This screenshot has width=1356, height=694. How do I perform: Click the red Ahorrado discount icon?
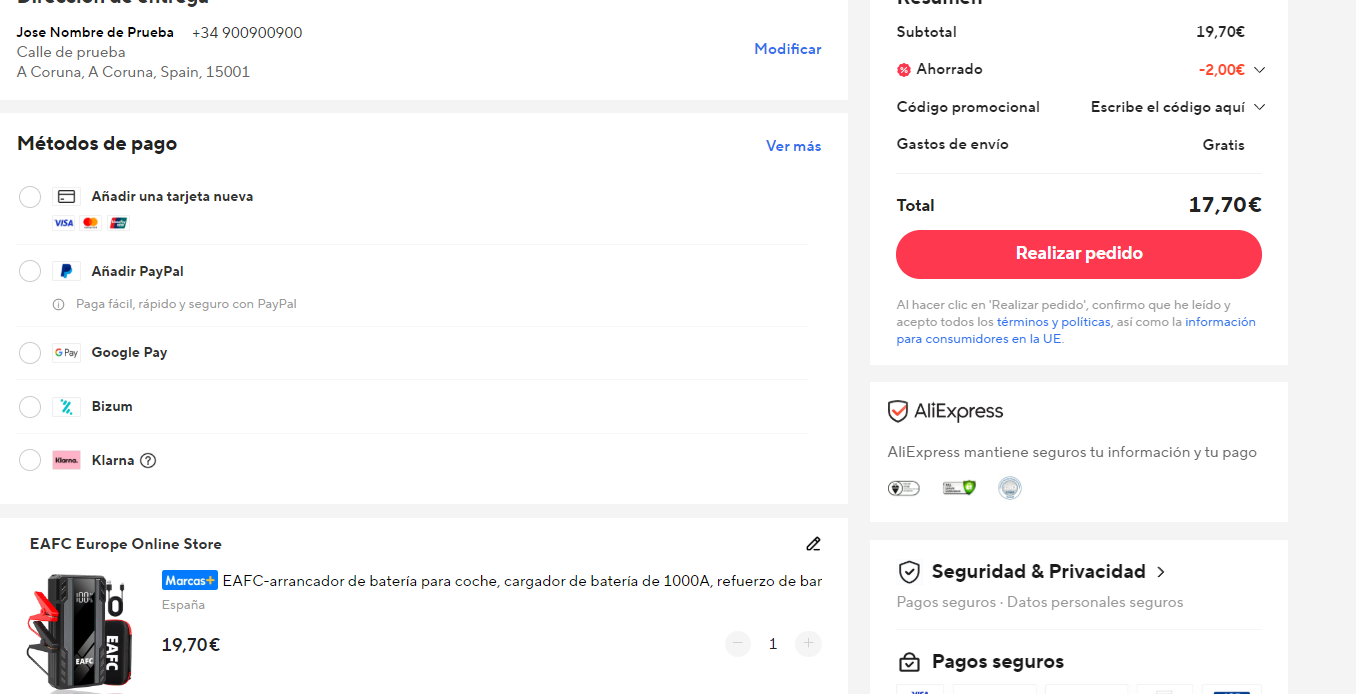[x=904, y=70]
